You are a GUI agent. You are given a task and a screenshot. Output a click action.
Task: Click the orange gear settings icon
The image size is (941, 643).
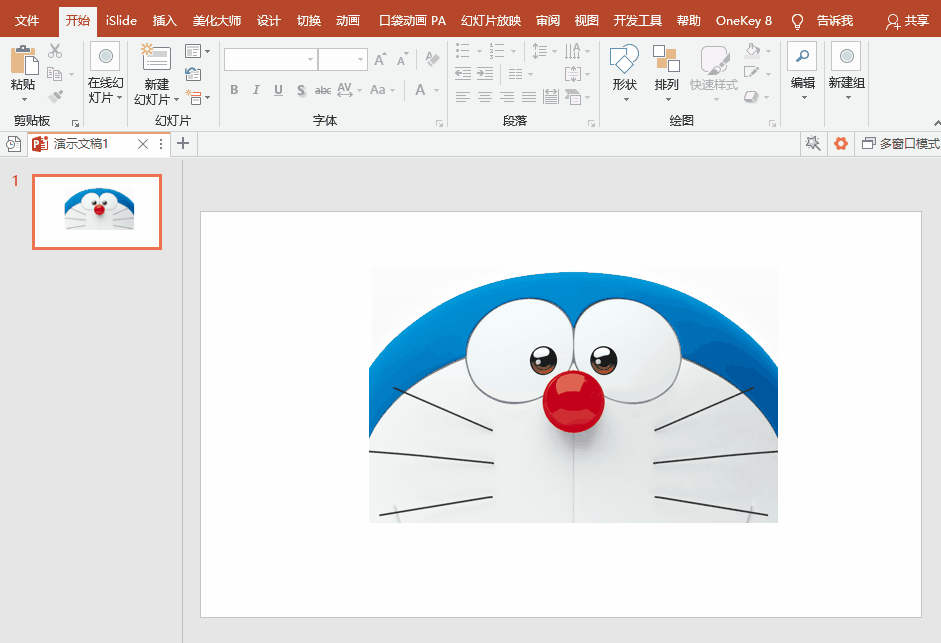point(841,143)
